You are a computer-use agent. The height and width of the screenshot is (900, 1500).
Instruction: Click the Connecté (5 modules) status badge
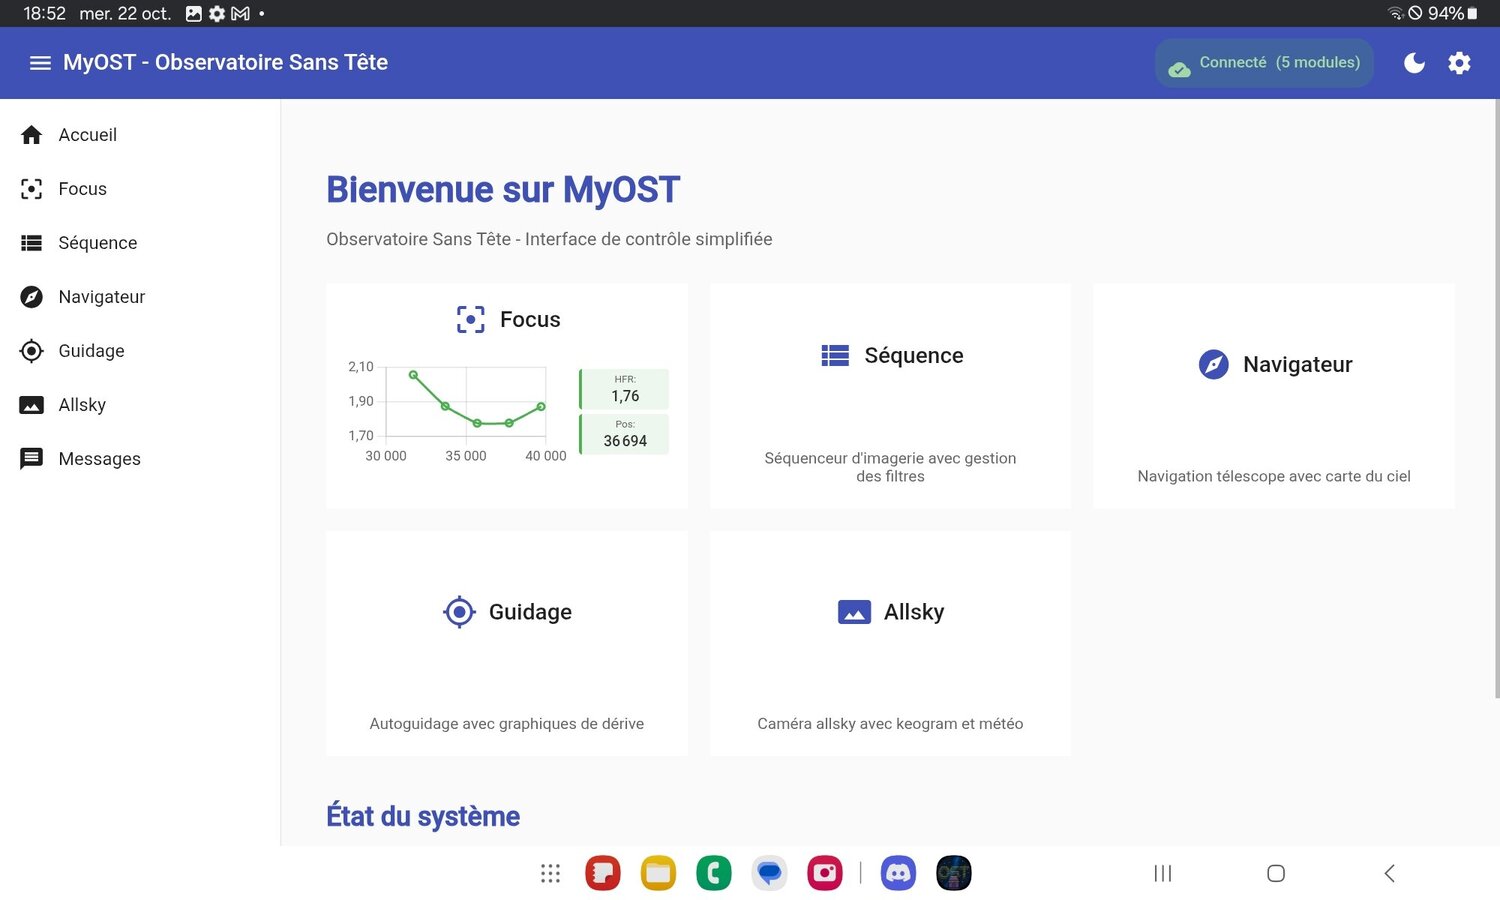tap(1264, 62)
